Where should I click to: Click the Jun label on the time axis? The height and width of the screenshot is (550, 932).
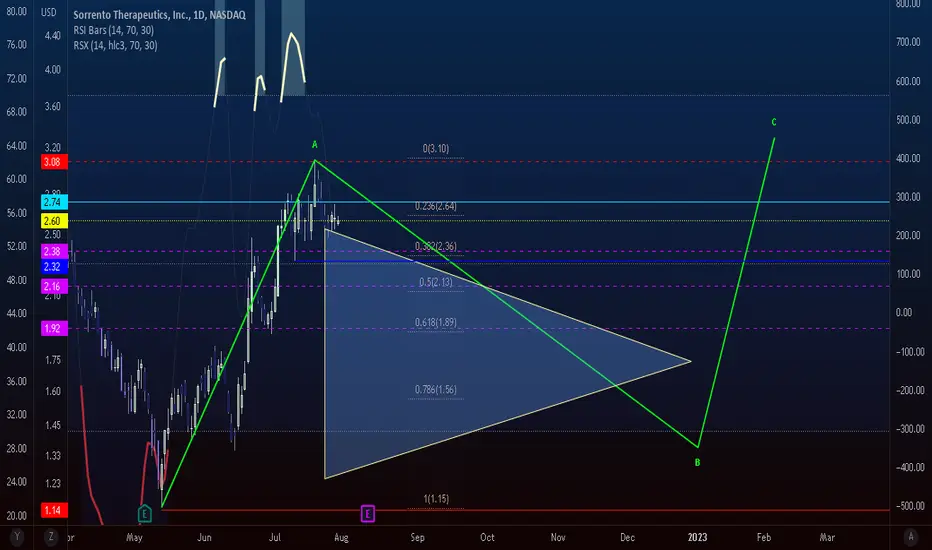click(x=204, y=538)
